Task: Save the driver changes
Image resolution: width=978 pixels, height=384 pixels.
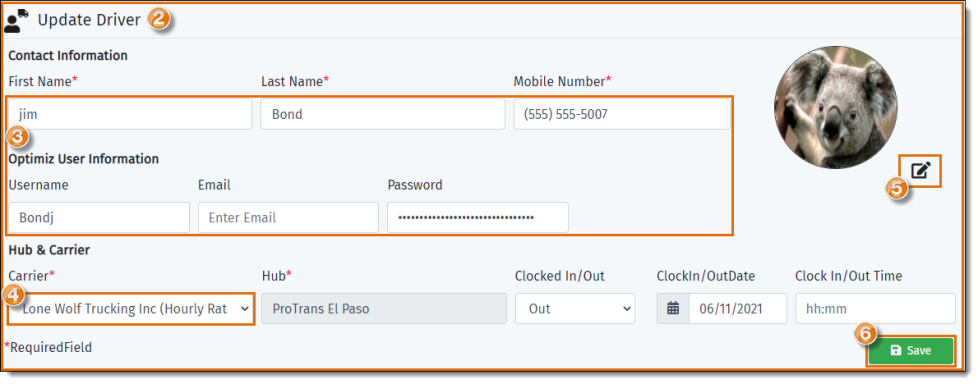Action: (911, 350)
